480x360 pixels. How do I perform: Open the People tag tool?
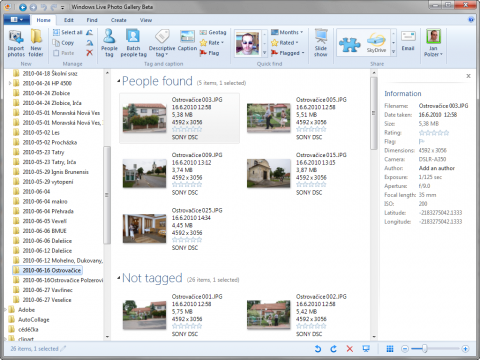point(109,43)
